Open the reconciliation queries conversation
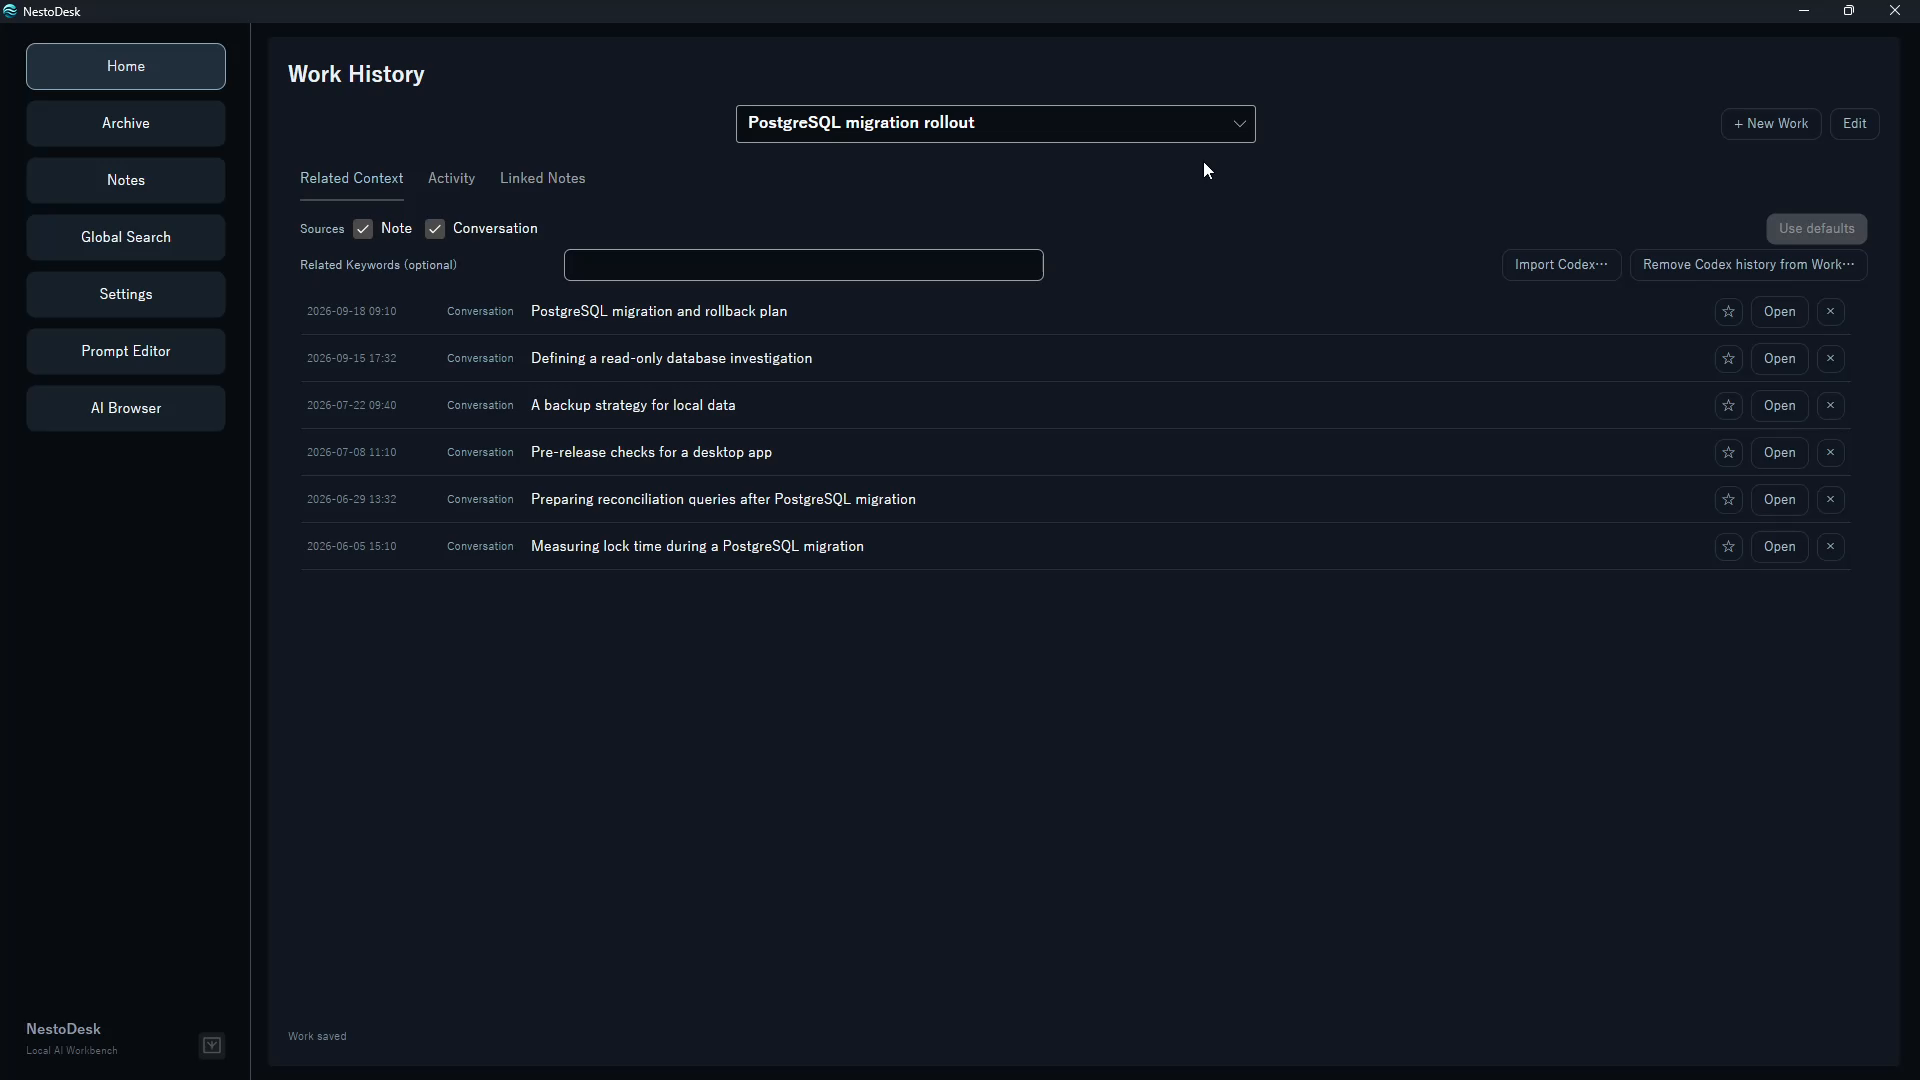Image resolution: width=1920 pixels, height=1080 pixels. coord(1779,500)
